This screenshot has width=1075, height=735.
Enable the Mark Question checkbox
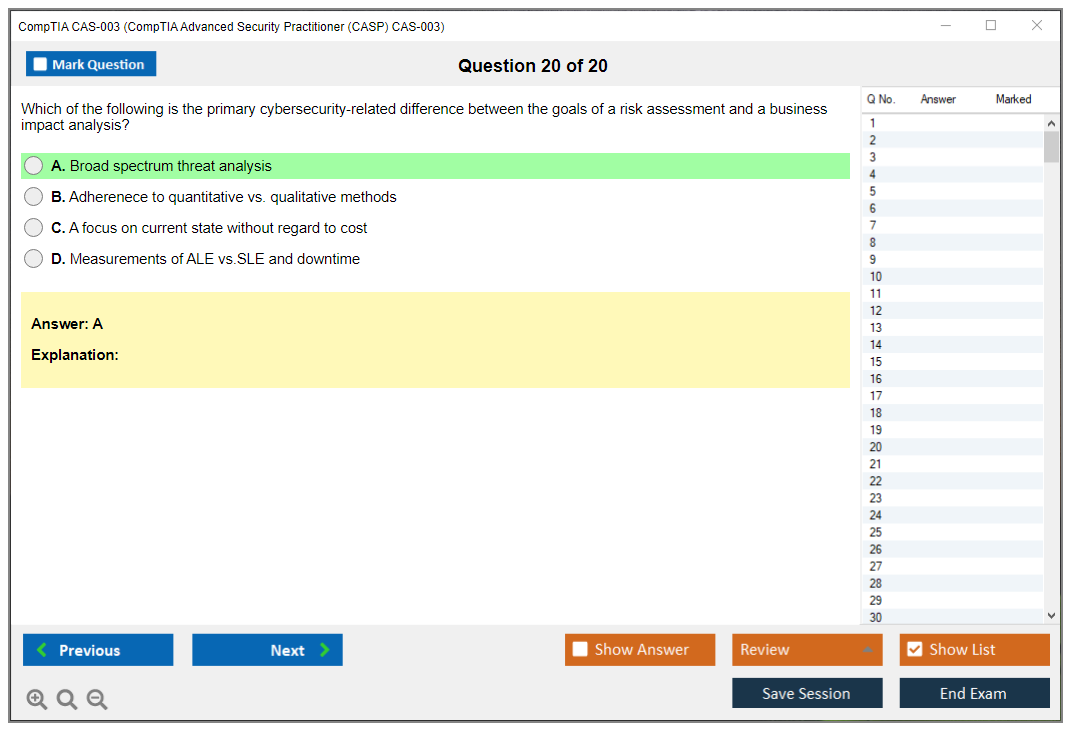[x=41, y=65]
